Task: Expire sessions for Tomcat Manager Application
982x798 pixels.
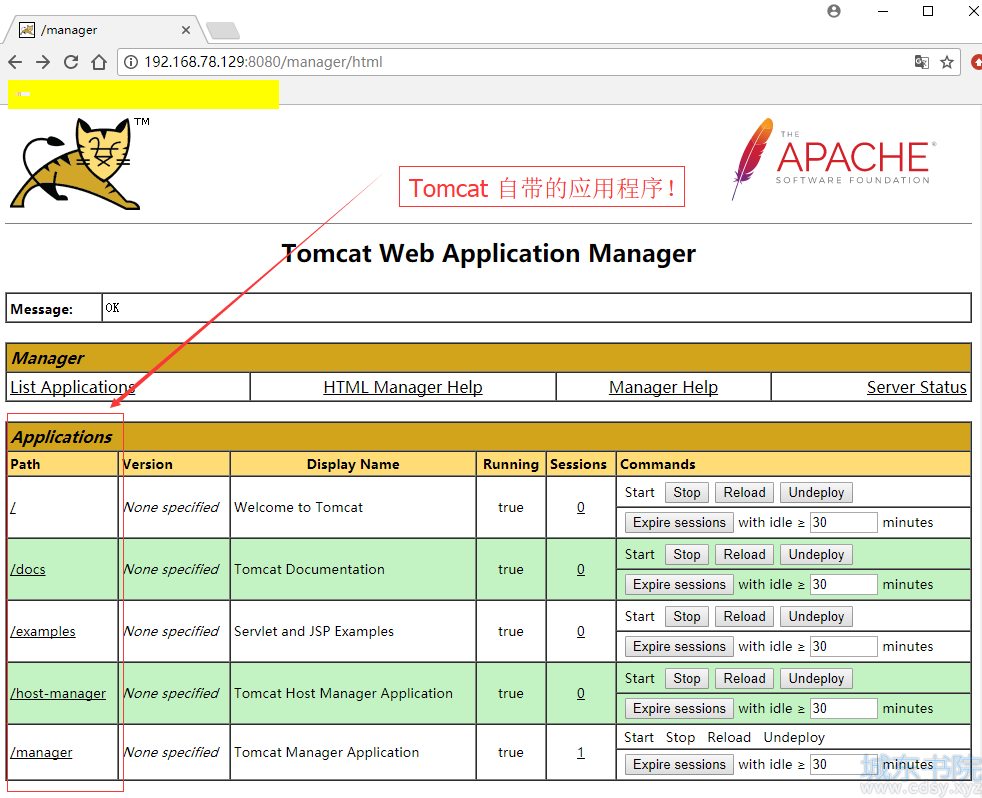Action: tap(680, 764)
